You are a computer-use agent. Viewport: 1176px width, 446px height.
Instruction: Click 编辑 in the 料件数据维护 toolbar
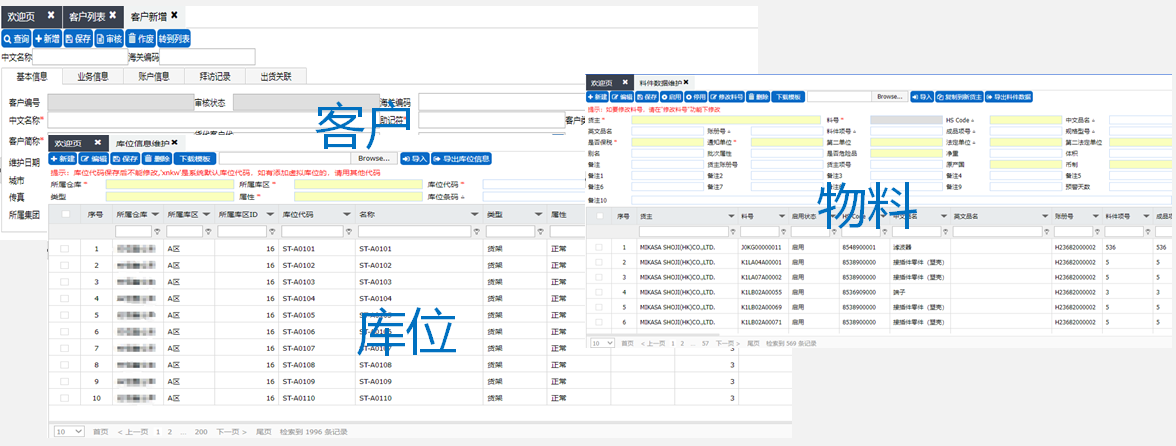[x=622, y=97]
